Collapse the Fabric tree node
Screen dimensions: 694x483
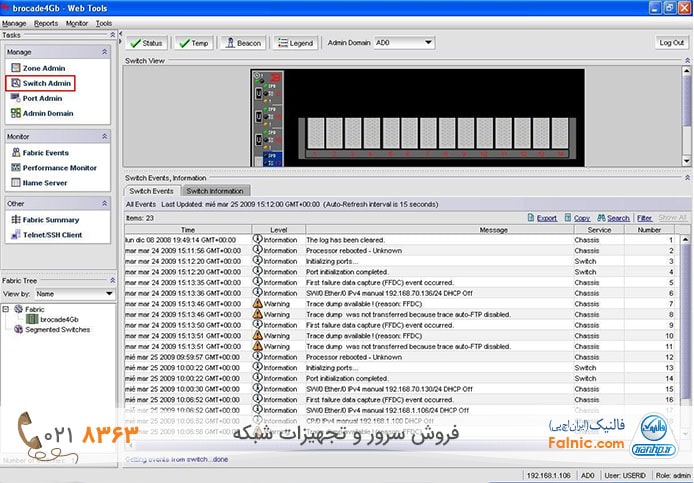(x=6, y=309)
